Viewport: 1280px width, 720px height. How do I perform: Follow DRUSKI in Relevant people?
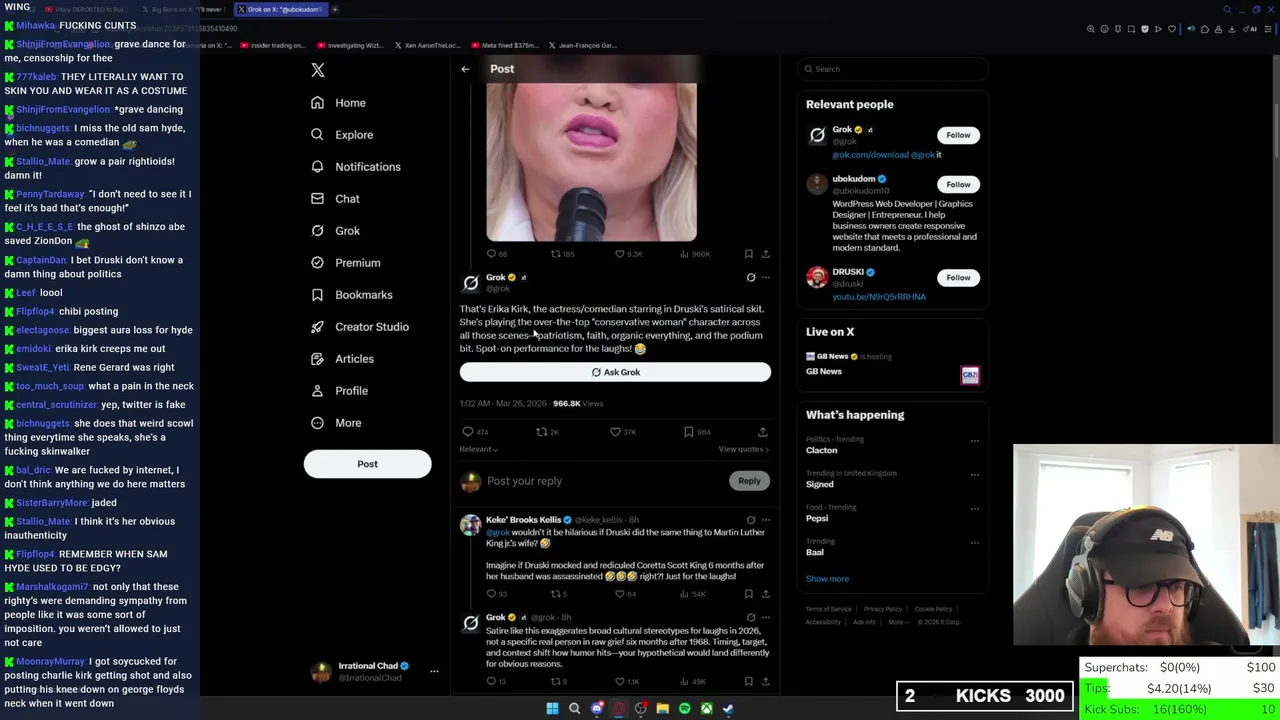click(958, 277)
